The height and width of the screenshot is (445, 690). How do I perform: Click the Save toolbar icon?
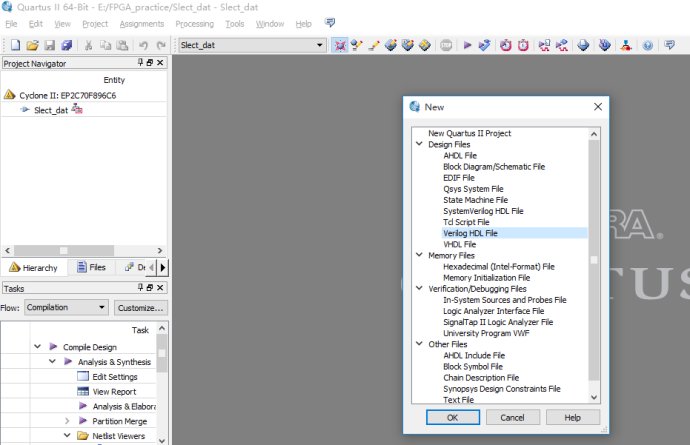(x=49, y=45)
